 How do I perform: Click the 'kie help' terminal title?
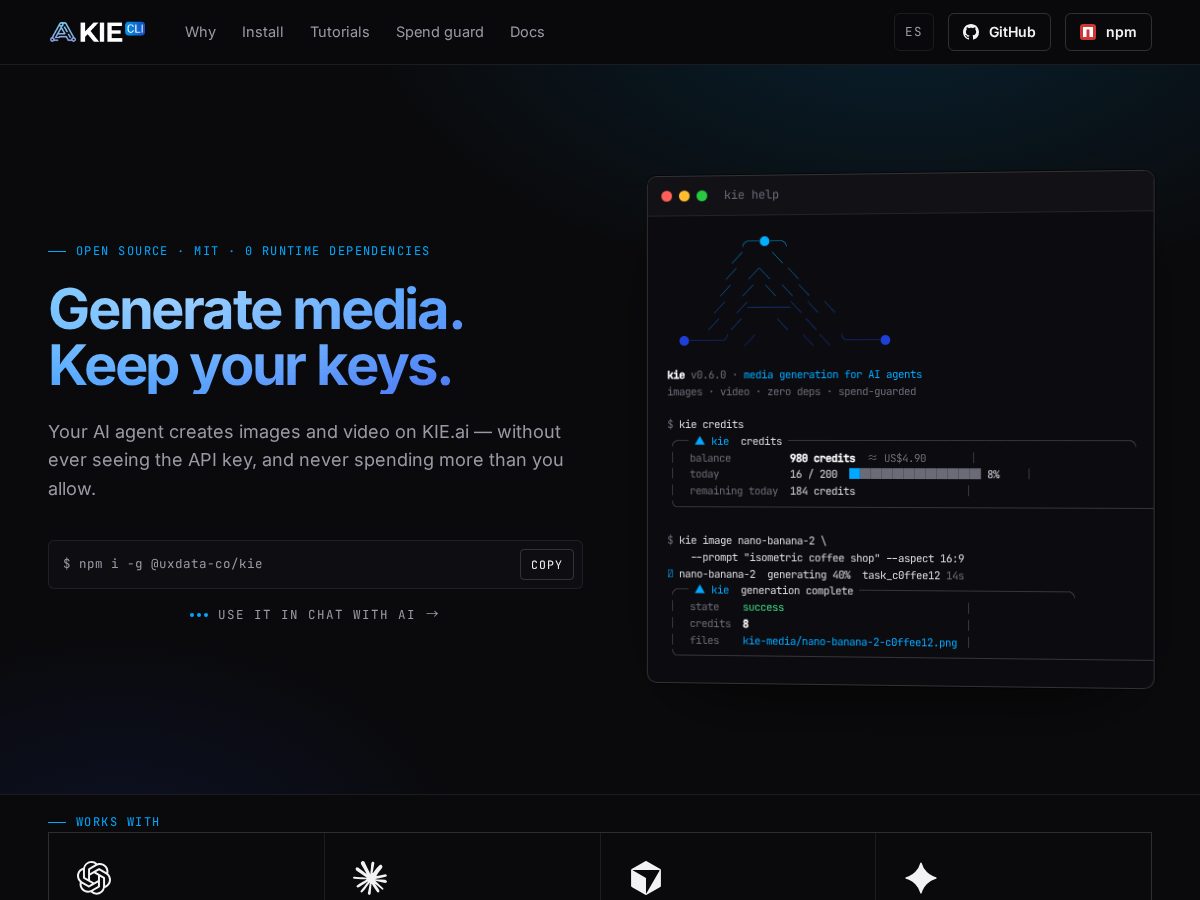click(751, 195)
